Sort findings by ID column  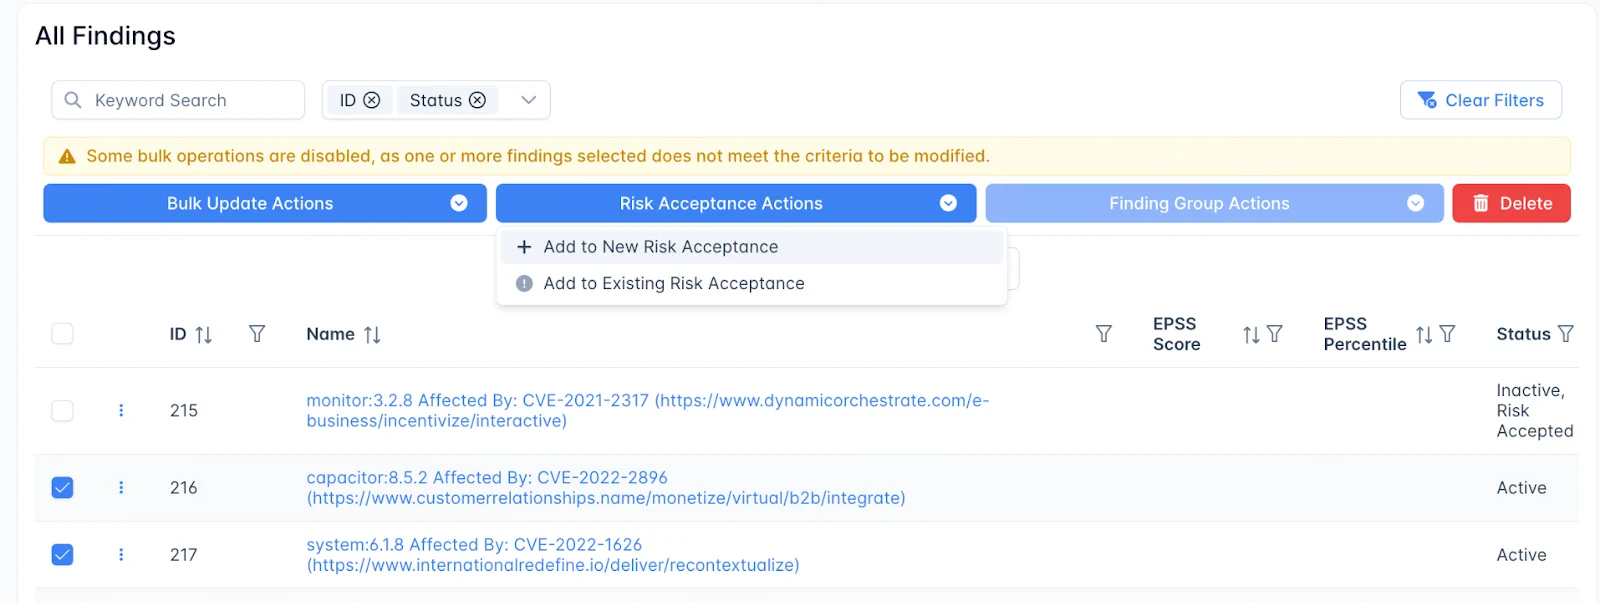(204, 335)
